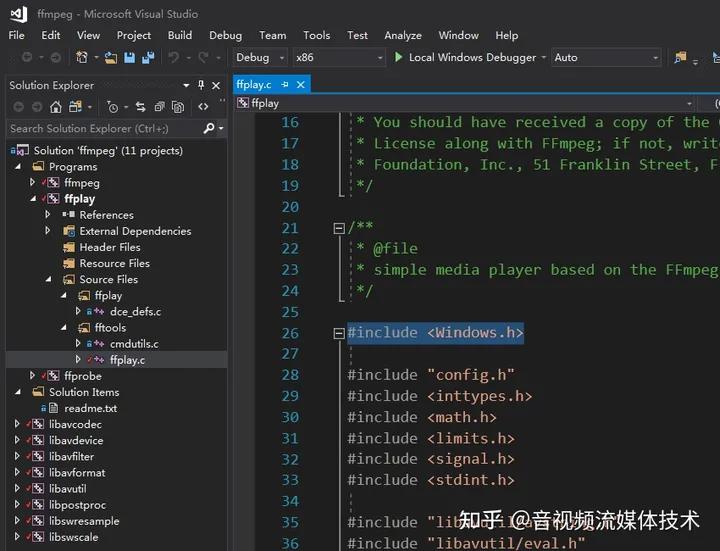The width and height of the screenshot is (720, 551).
Task: Select the Header Files folder
Action: click(x=110, y=247)
